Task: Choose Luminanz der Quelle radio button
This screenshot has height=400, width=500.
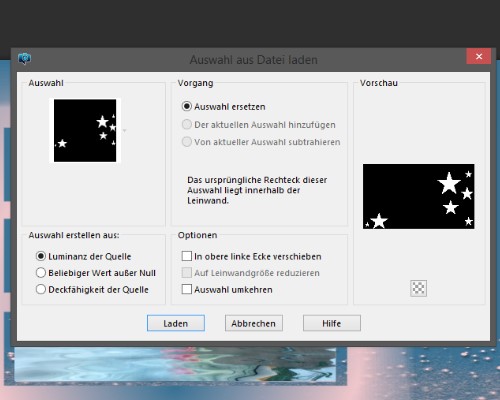Action: coord(41,256)
